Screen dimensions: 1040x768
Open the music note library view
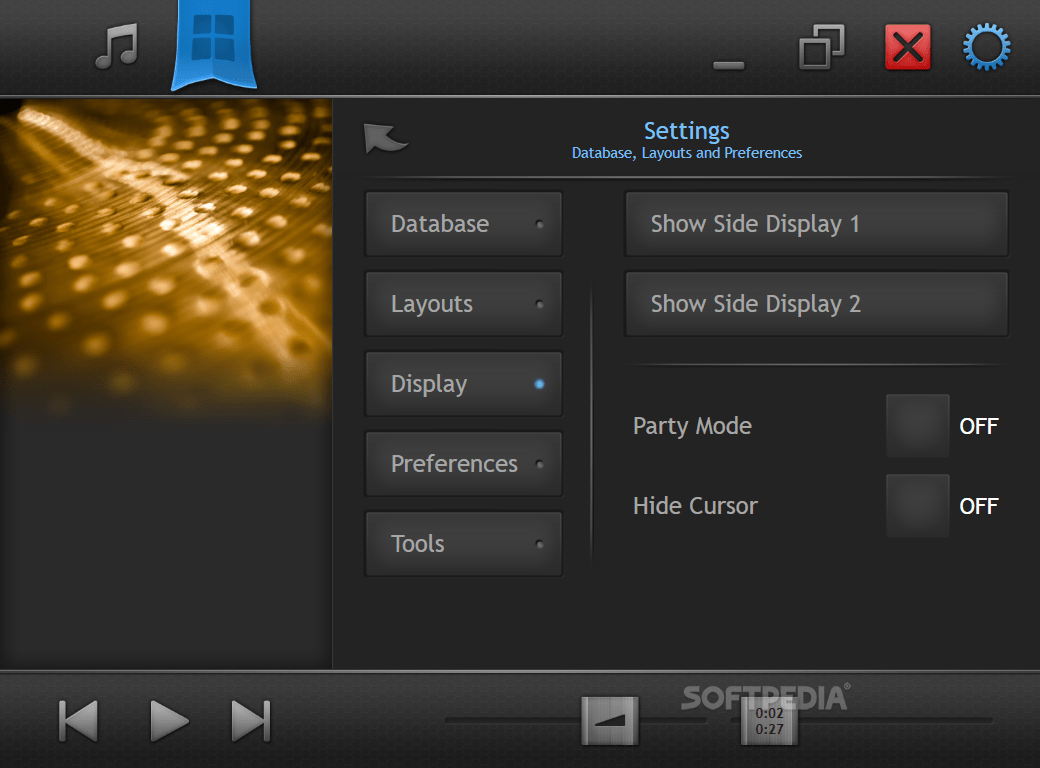(x=117, y=46)
